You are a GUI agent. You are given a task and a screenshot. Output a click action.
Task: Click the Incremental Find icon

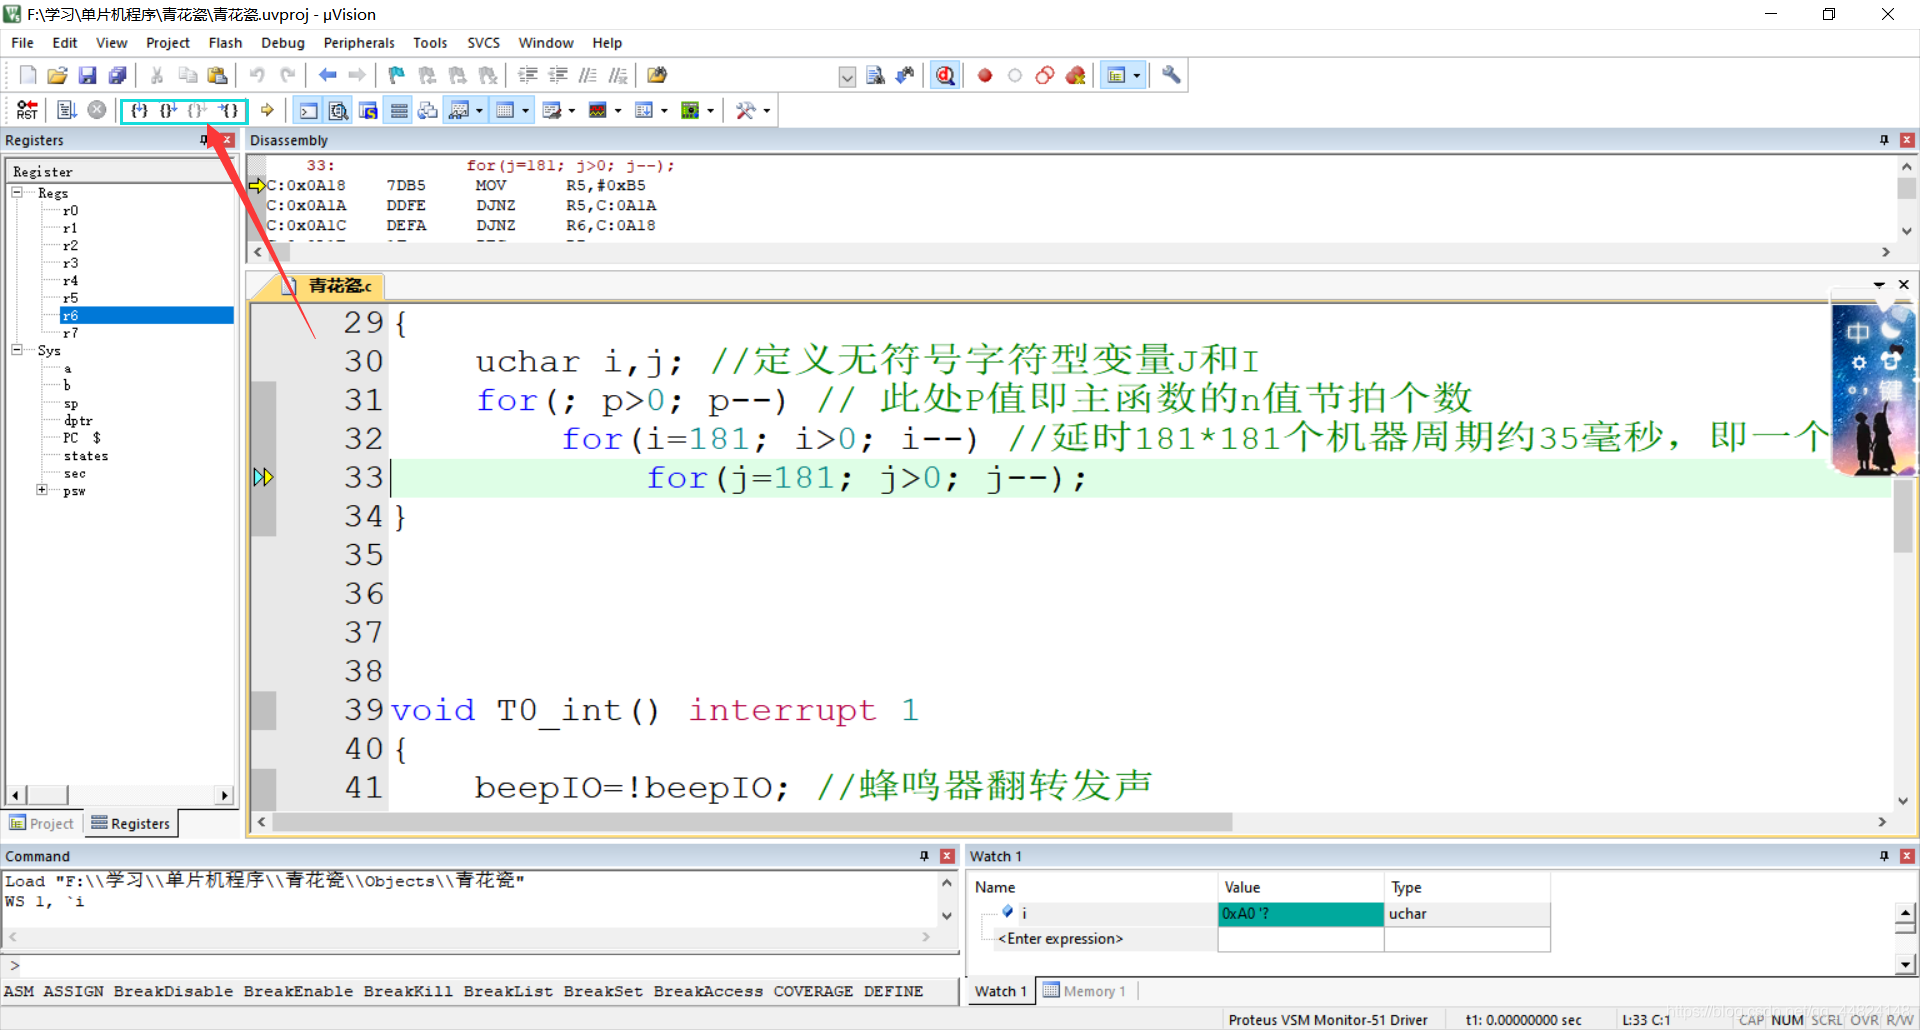click(x=905, y=75)
